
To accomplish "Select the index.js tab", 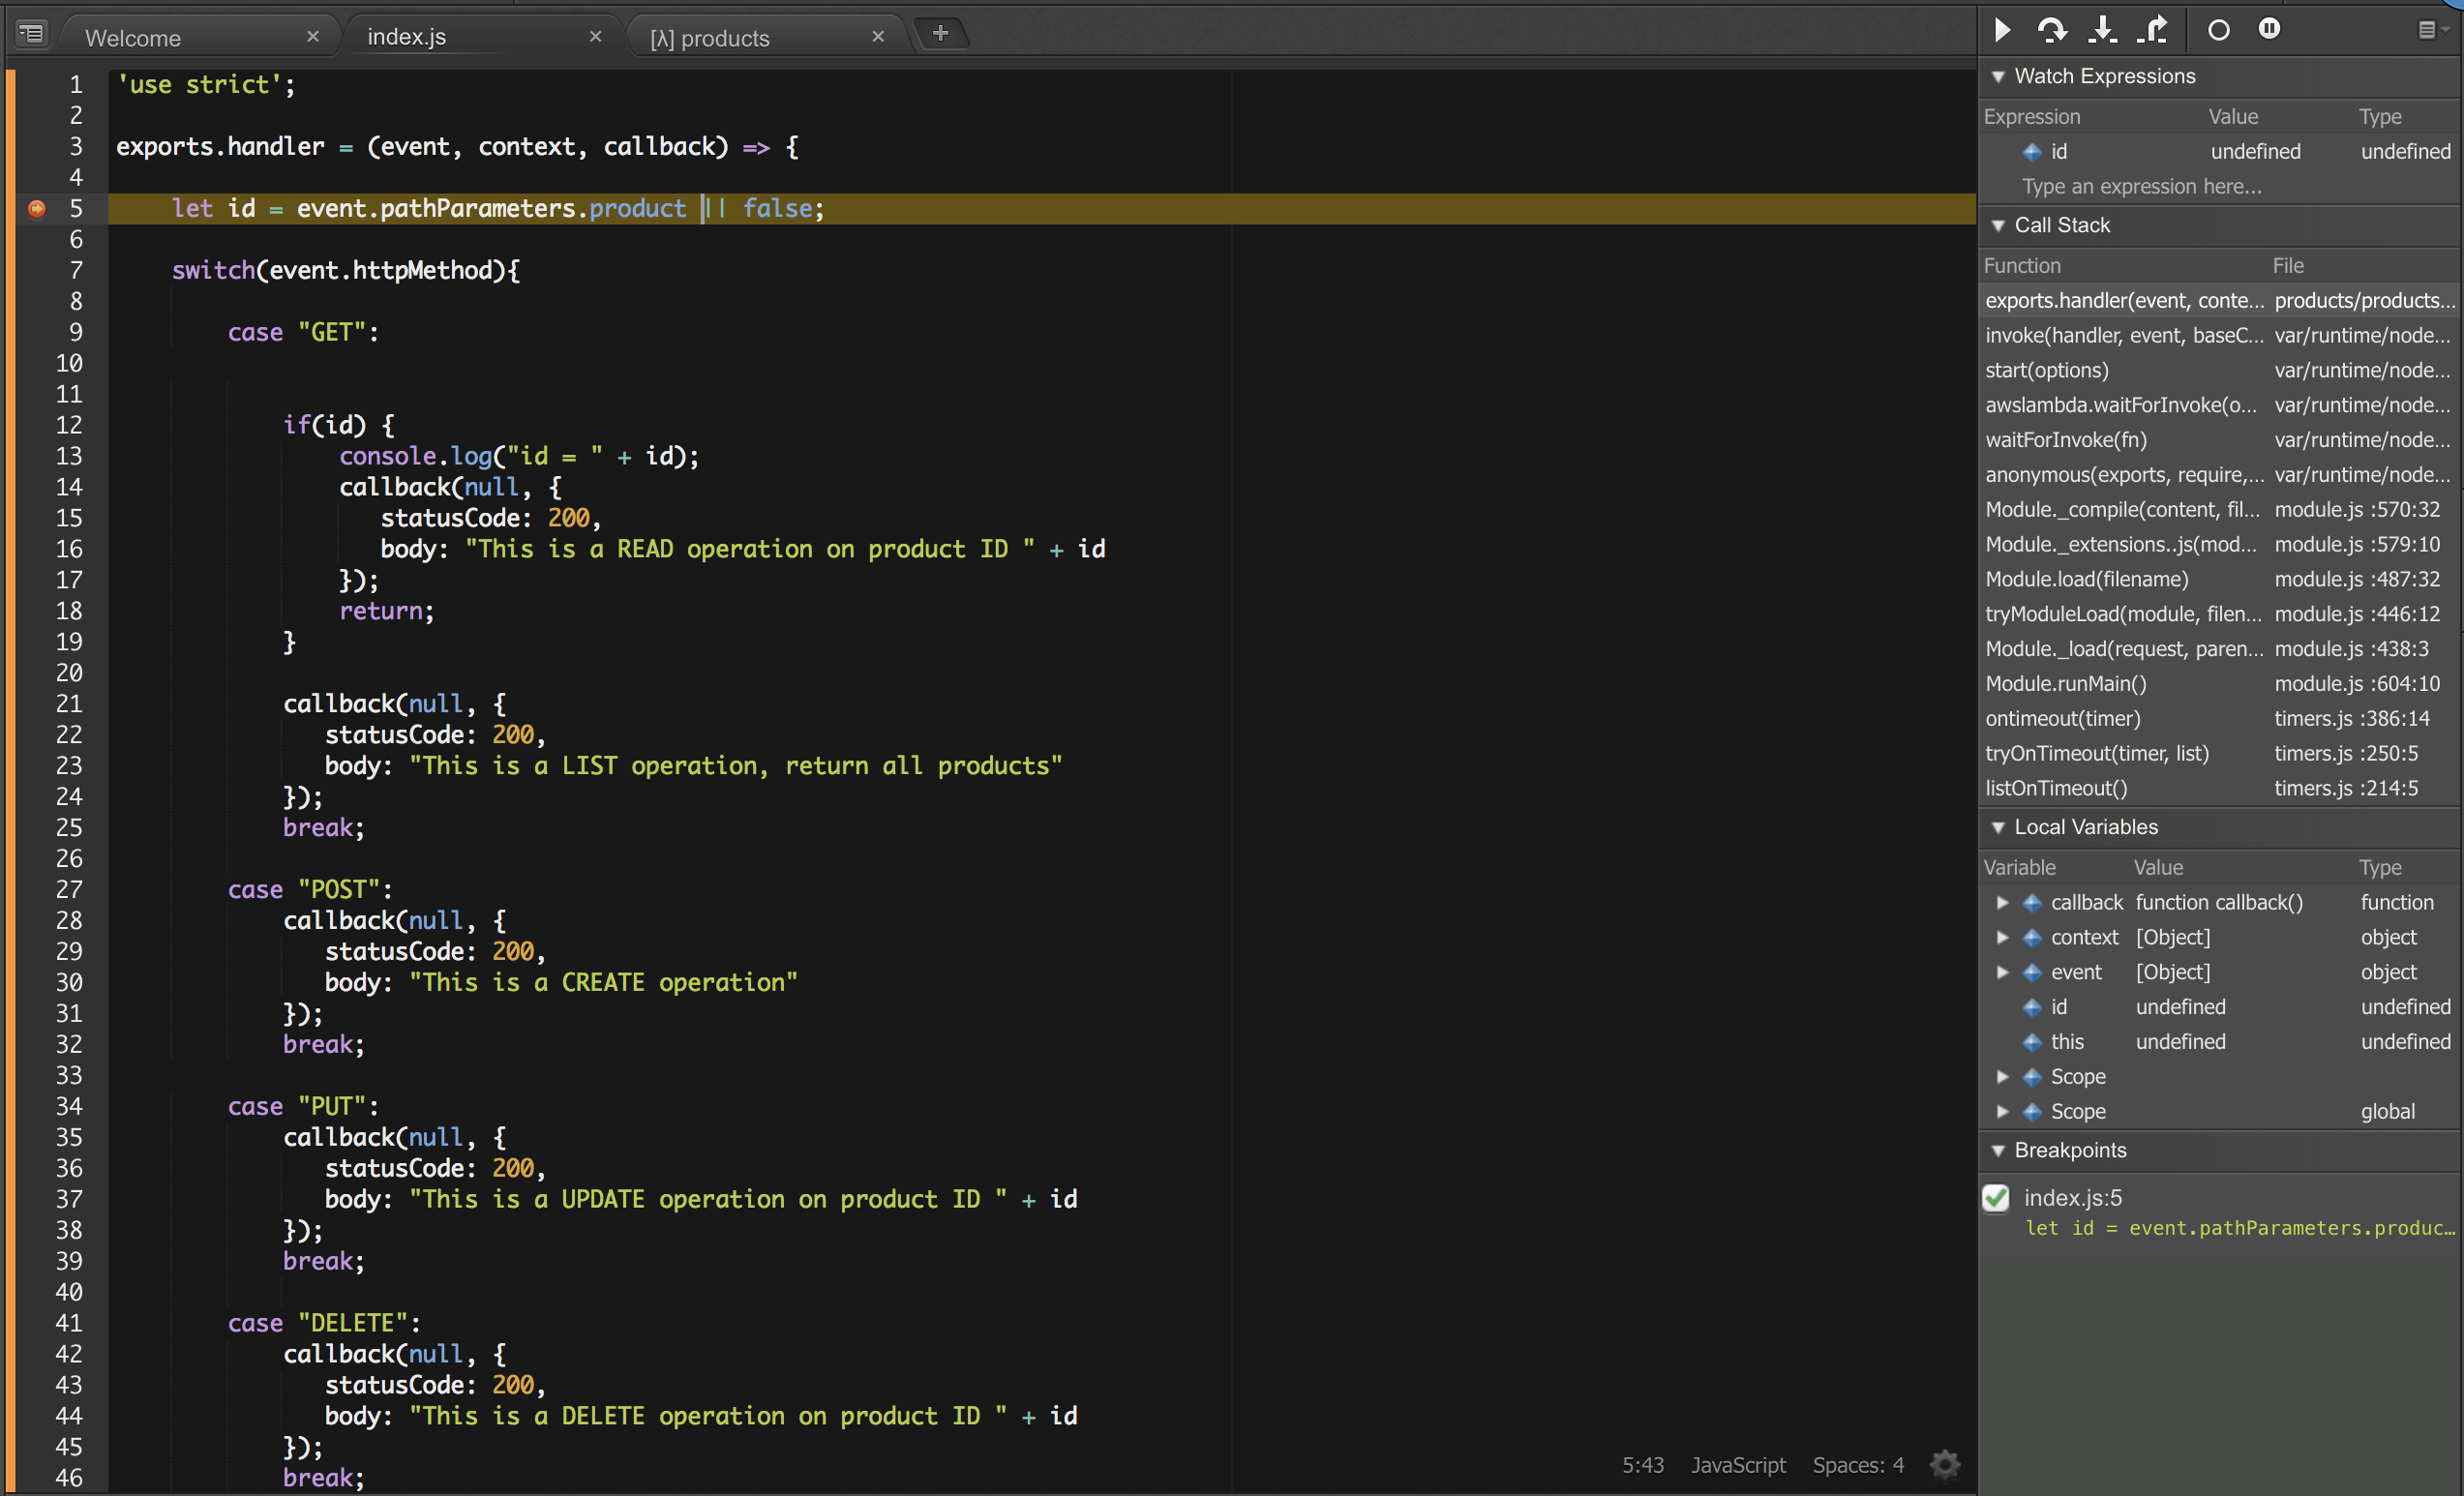I will tap(406, 37).
